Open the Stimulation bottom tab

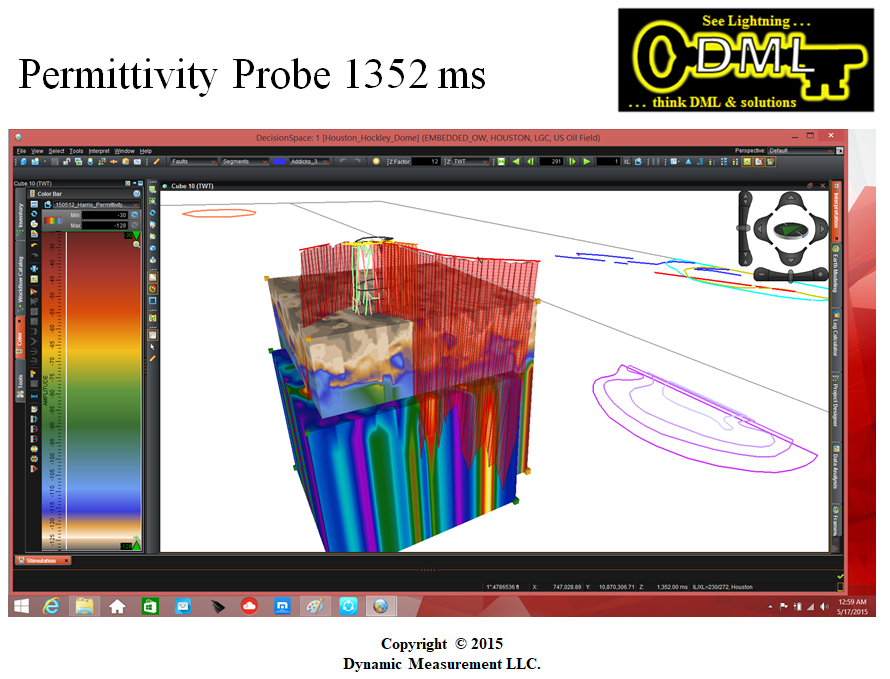[x=41, y=560]
